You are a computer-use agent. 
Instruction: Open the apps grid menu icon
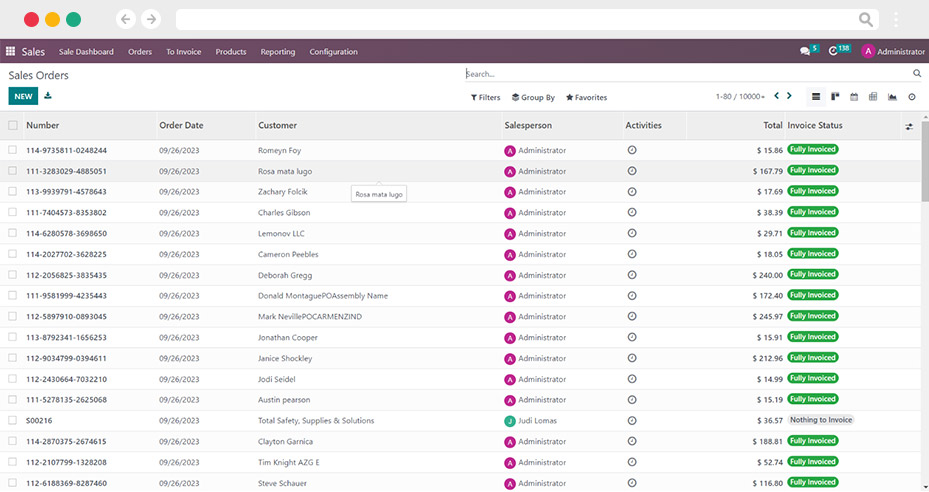(x=11, y=51)
